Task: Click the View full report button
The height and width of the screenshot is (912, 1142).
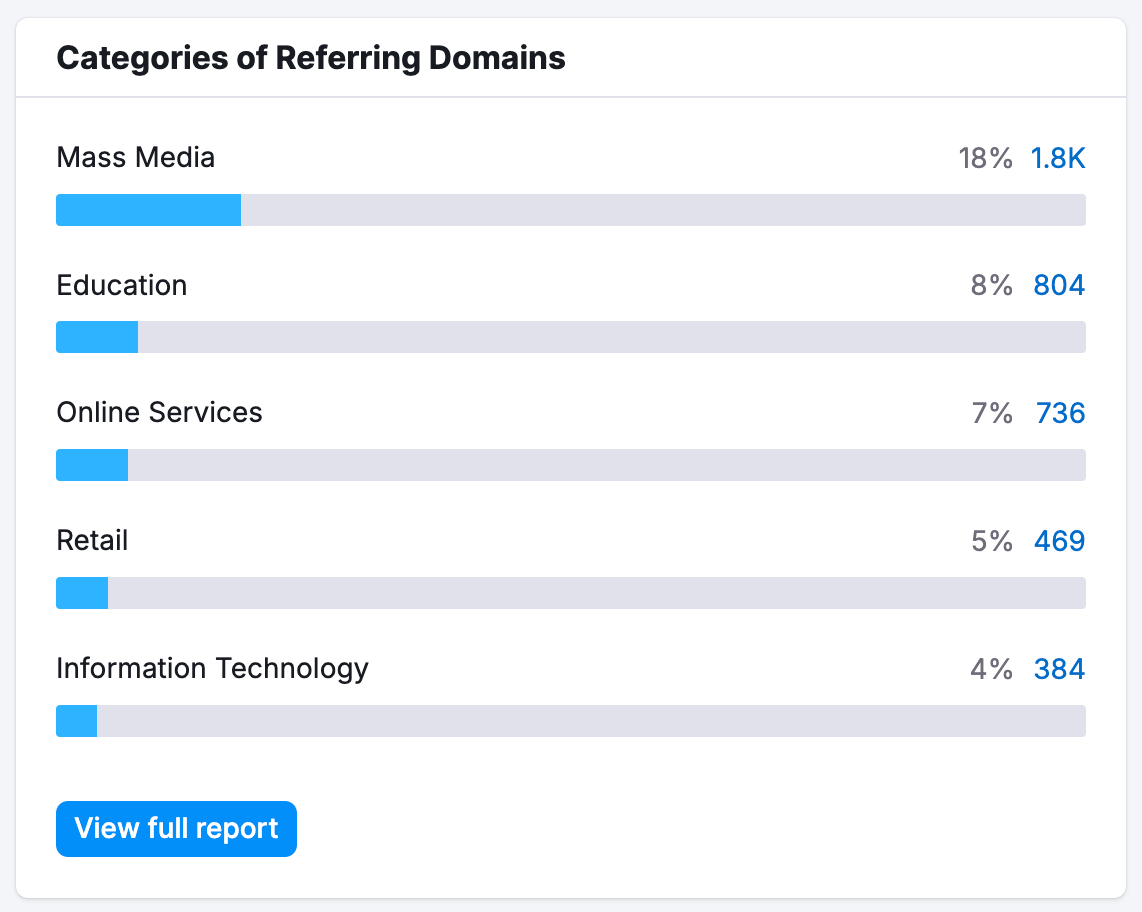Action: click(x=176, y=828)
